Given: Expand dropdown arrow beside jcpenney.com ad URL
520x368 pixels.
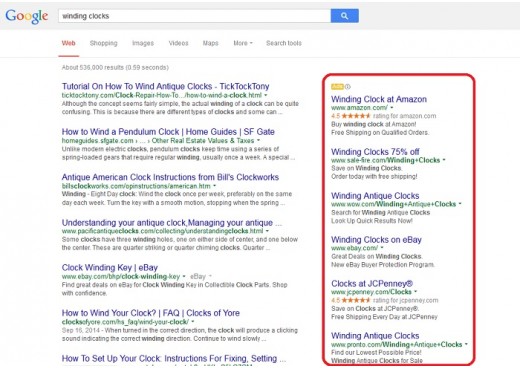Looking at the screenshot, I should point(415,292).
